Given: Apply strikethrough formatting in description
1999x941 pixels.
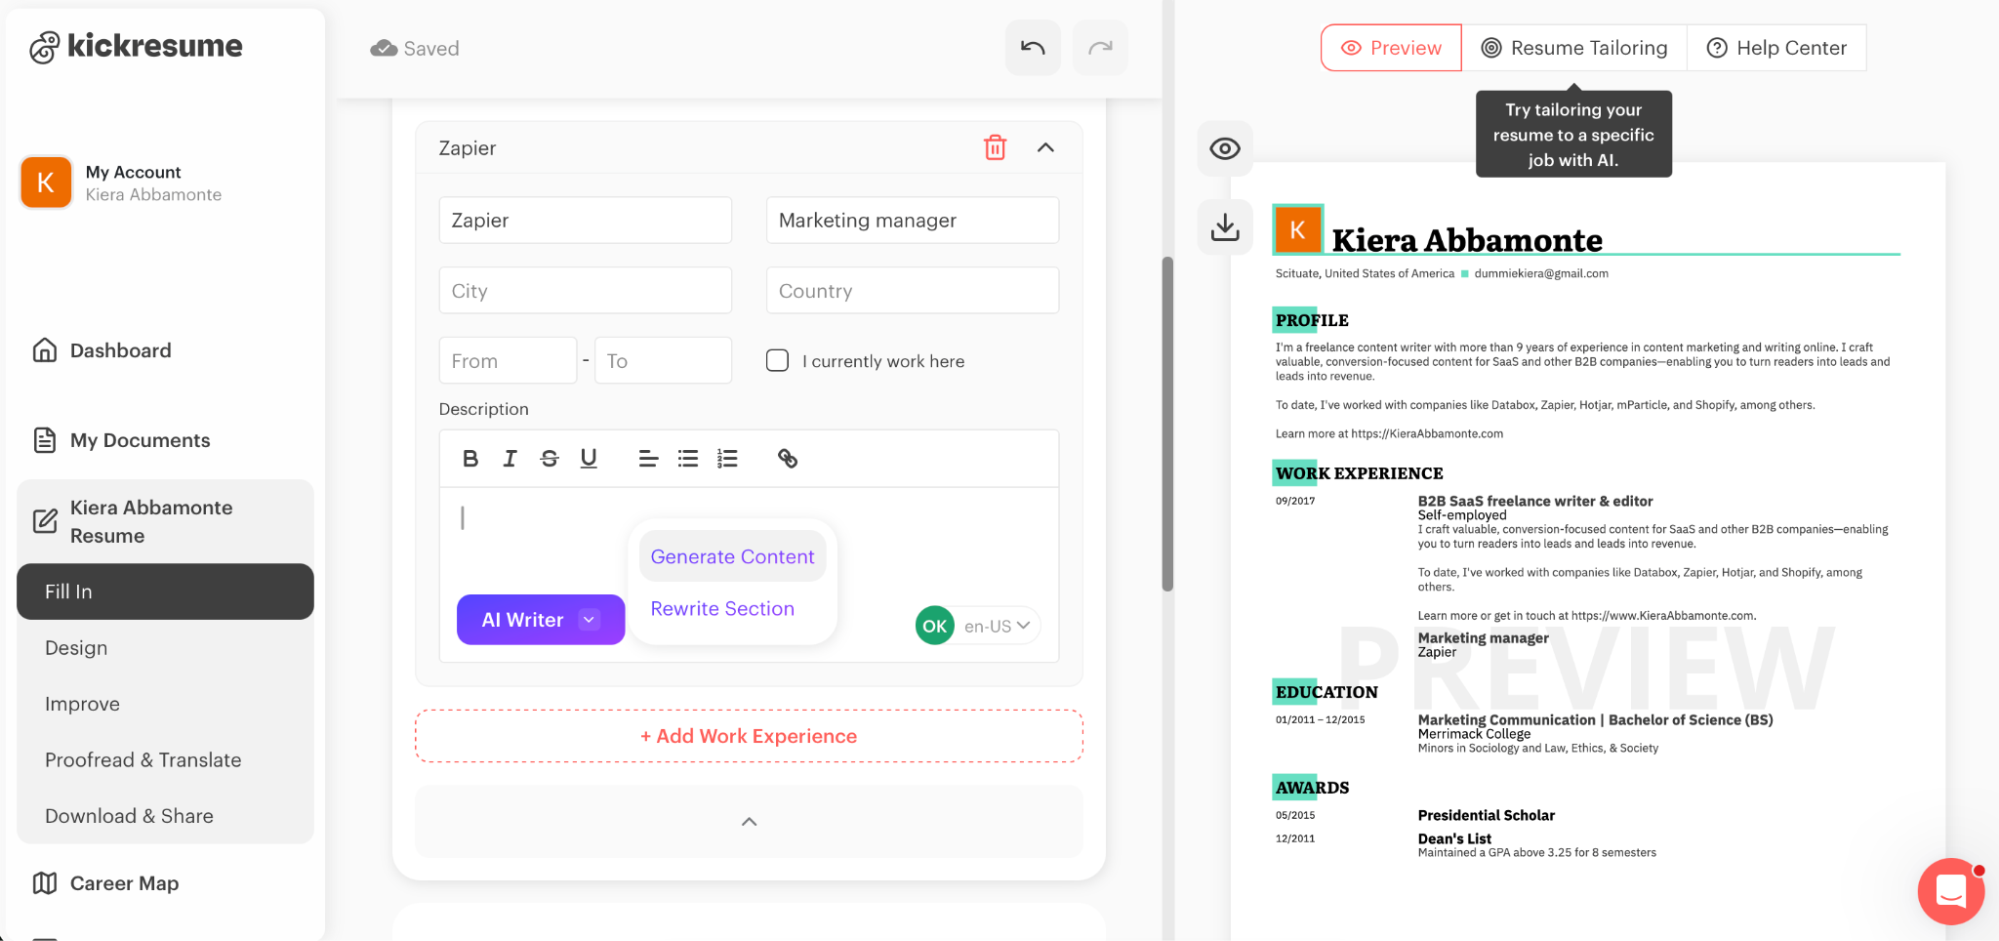Looking at the screenshot, I should click(x=549, y=458).
